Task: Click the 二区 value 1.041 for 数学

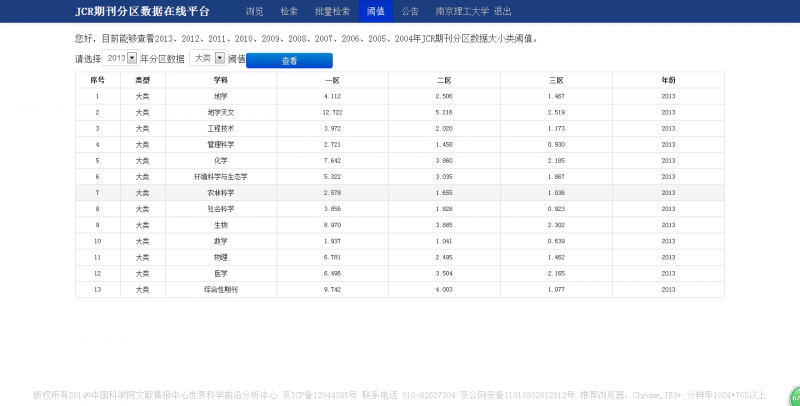Action: point(444,241)
